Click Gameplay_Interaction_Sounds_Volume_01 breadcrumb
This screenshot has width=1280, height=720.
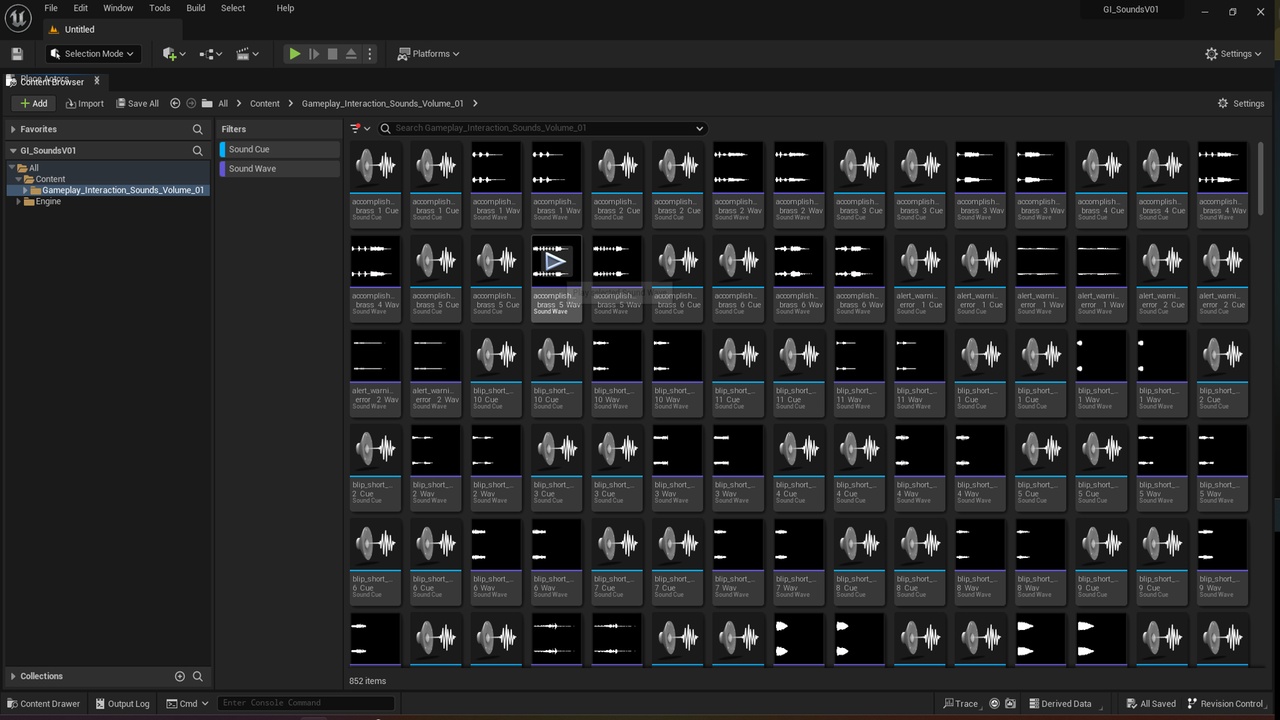[382, 103]
